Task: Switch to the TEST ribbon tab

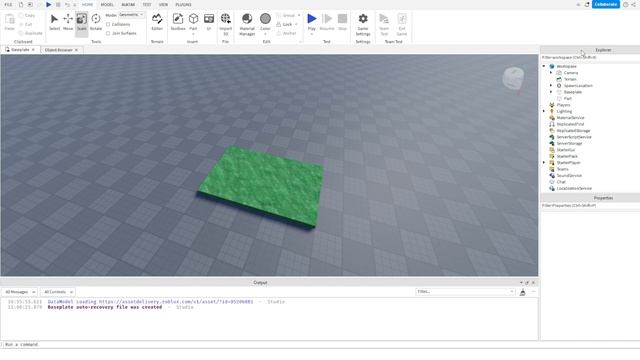Action: pyautogui.click(x=147, y=4)
